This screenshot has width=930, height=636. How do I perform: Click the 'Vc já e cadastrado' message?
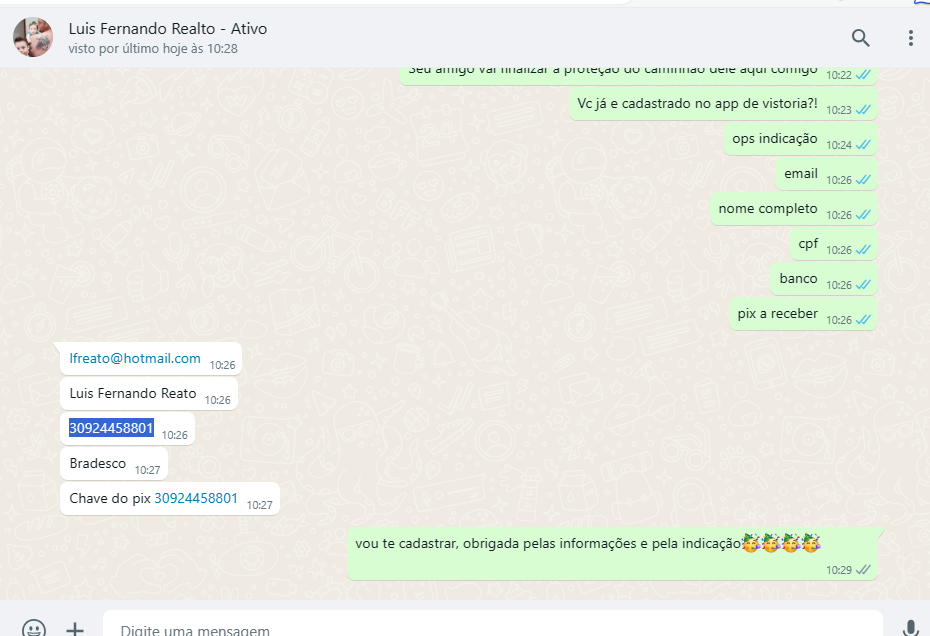[697, 103]
